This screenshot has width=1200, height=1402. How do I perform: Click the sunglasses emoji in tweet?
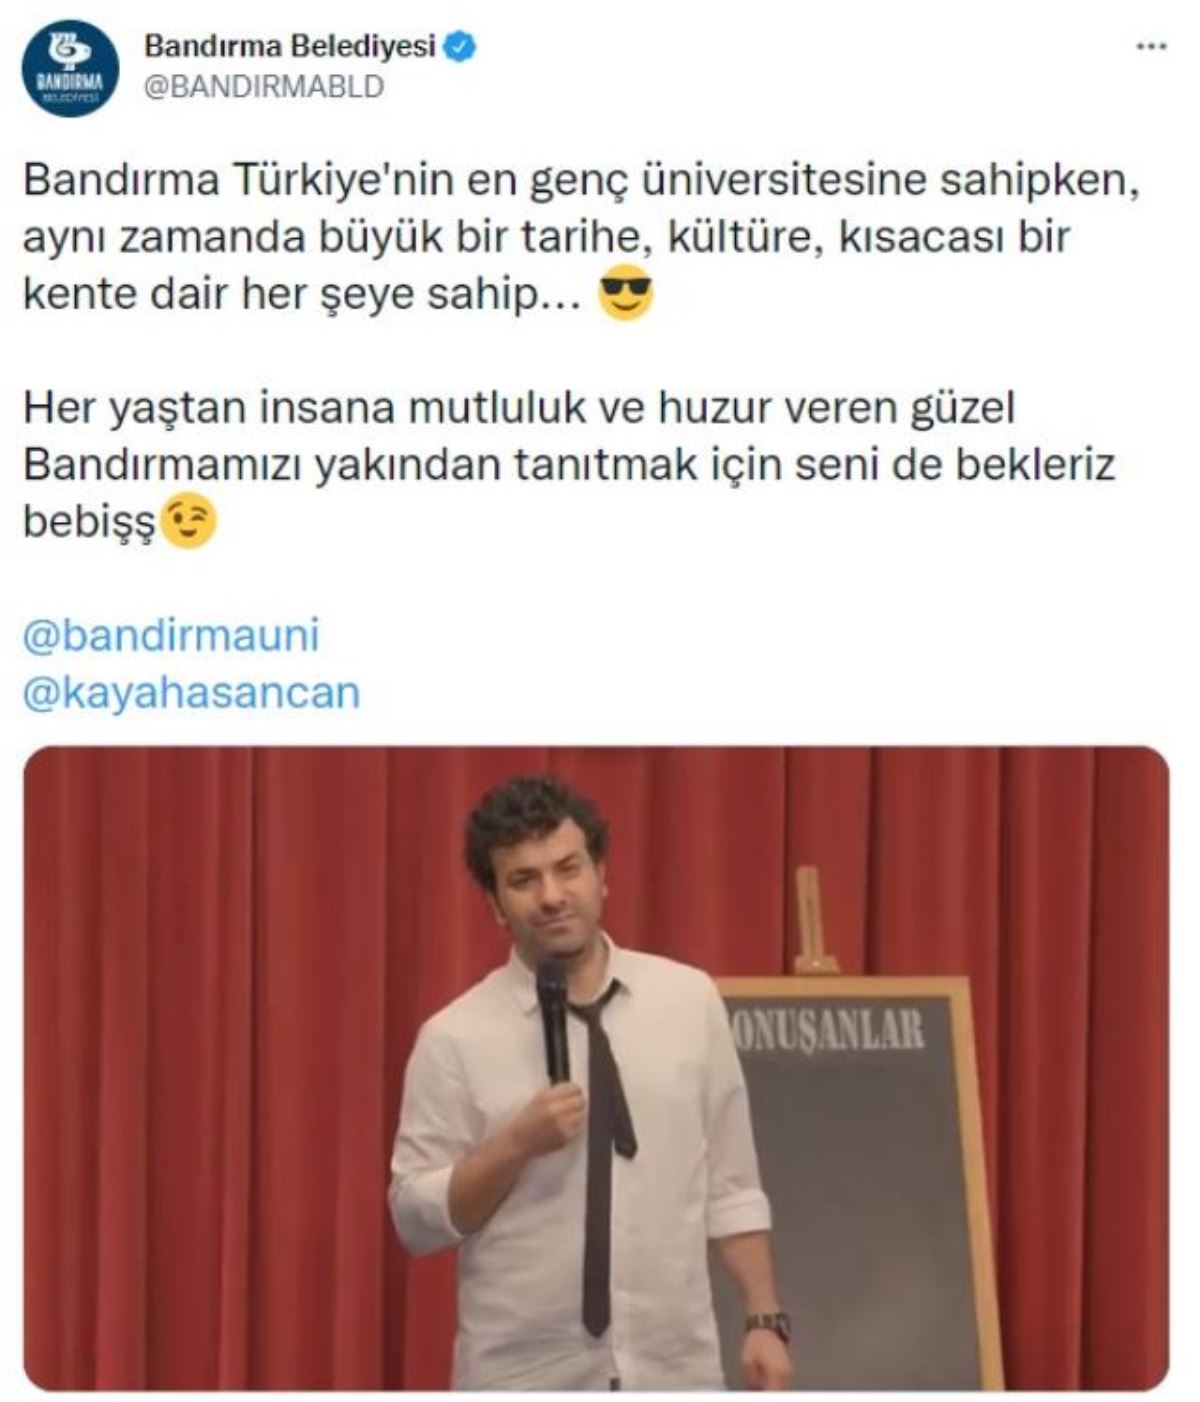pos(626,294)
